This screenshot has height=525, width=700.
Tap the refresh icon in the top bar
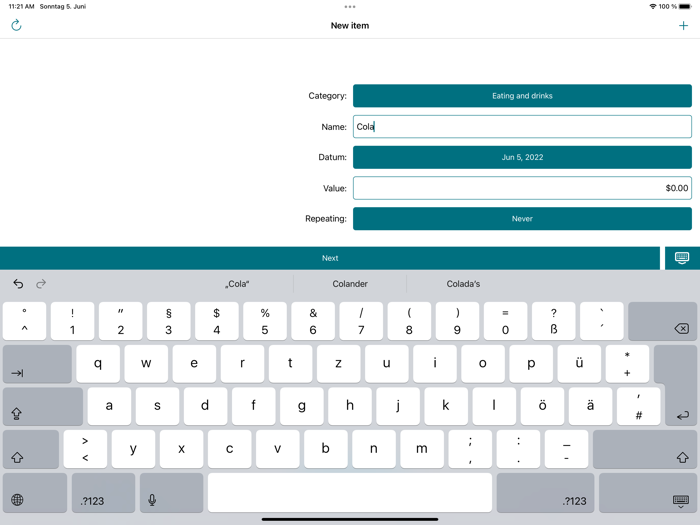tap(16, 25)
